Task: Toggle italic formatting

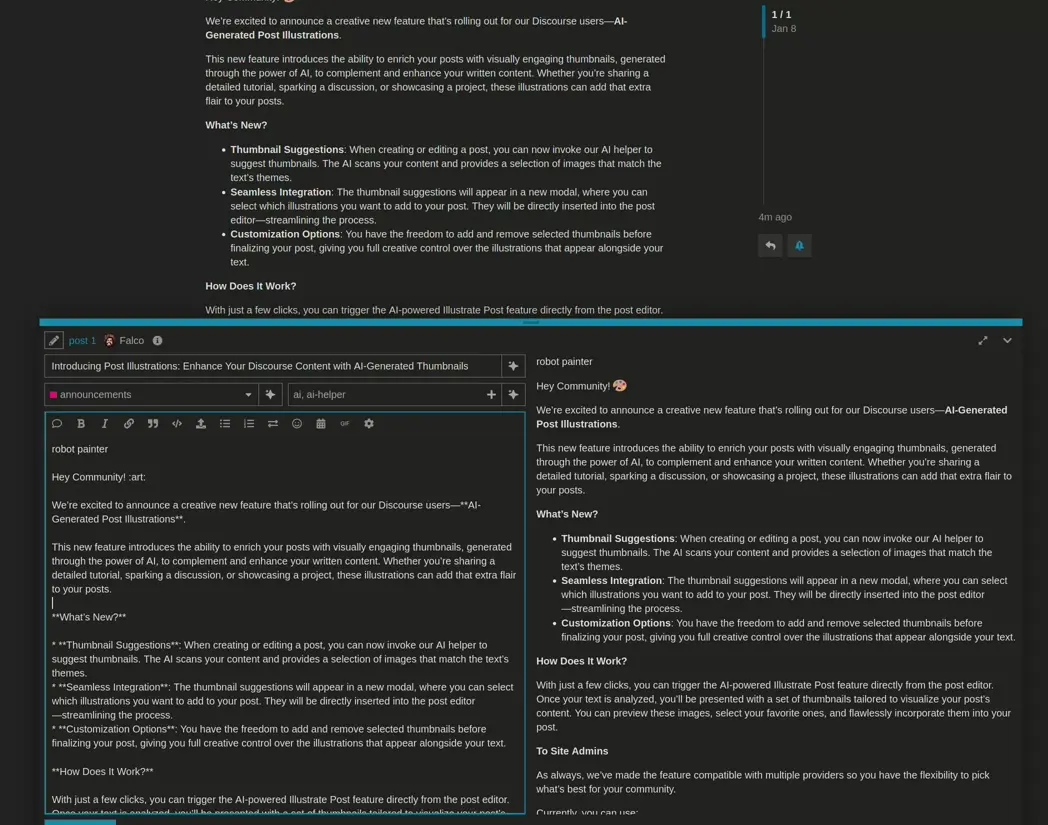Action: click(x=104, y=423)
